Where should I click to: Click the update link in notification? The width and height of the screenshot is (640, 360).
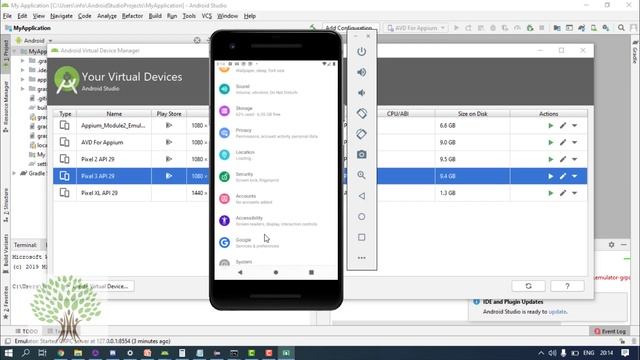[x=557, y=311]
